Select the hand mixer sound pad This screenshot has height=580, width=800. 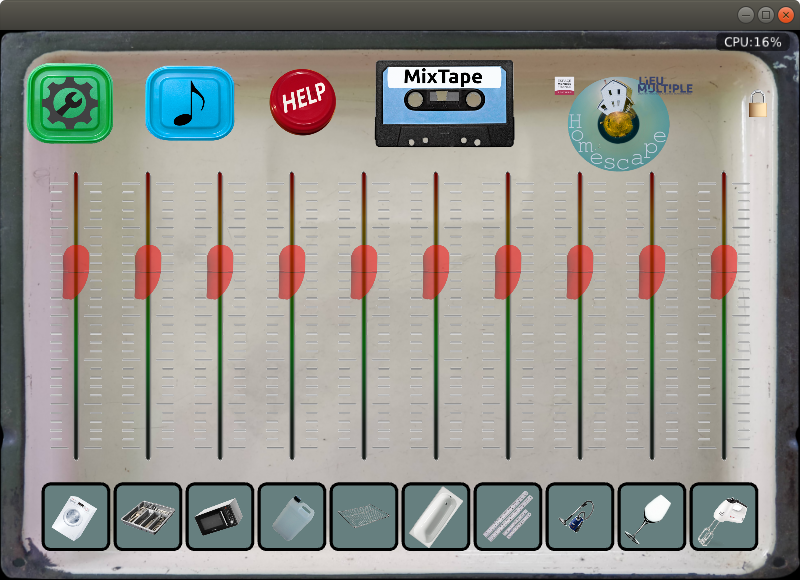(723, 516)
